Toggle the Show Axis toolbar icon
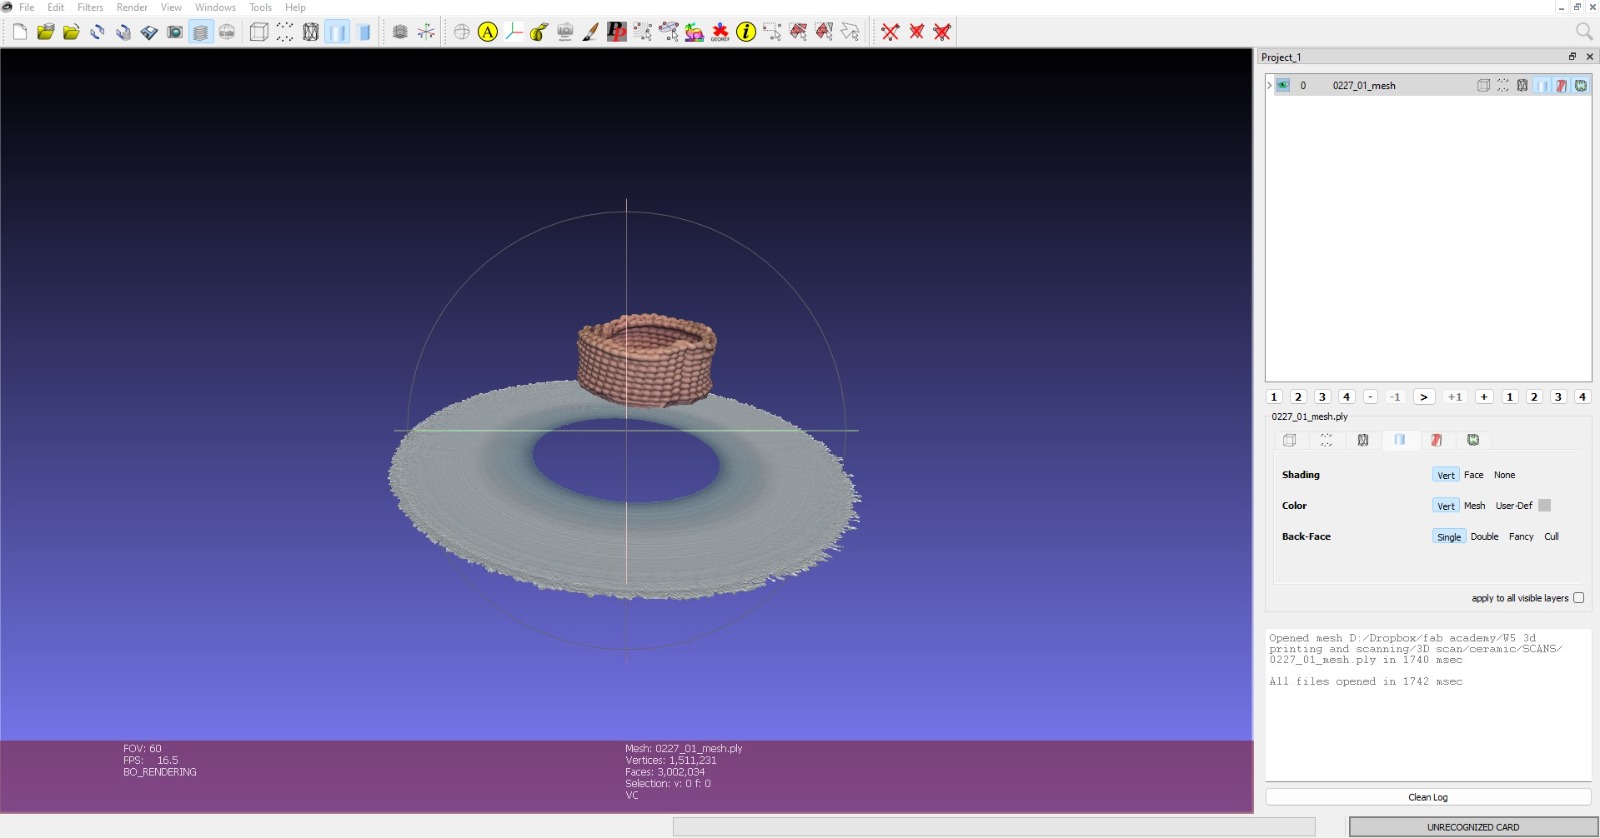This screenshot has width=1600, height=838. point(427,32)
